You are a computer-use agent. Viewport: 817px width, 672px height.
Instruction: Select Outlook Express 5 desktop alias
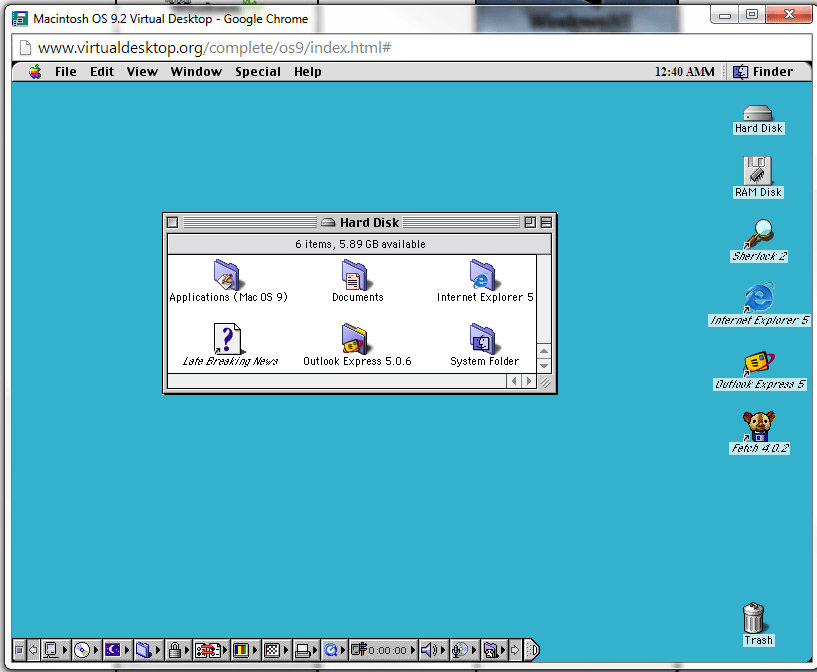pos(759,370)
